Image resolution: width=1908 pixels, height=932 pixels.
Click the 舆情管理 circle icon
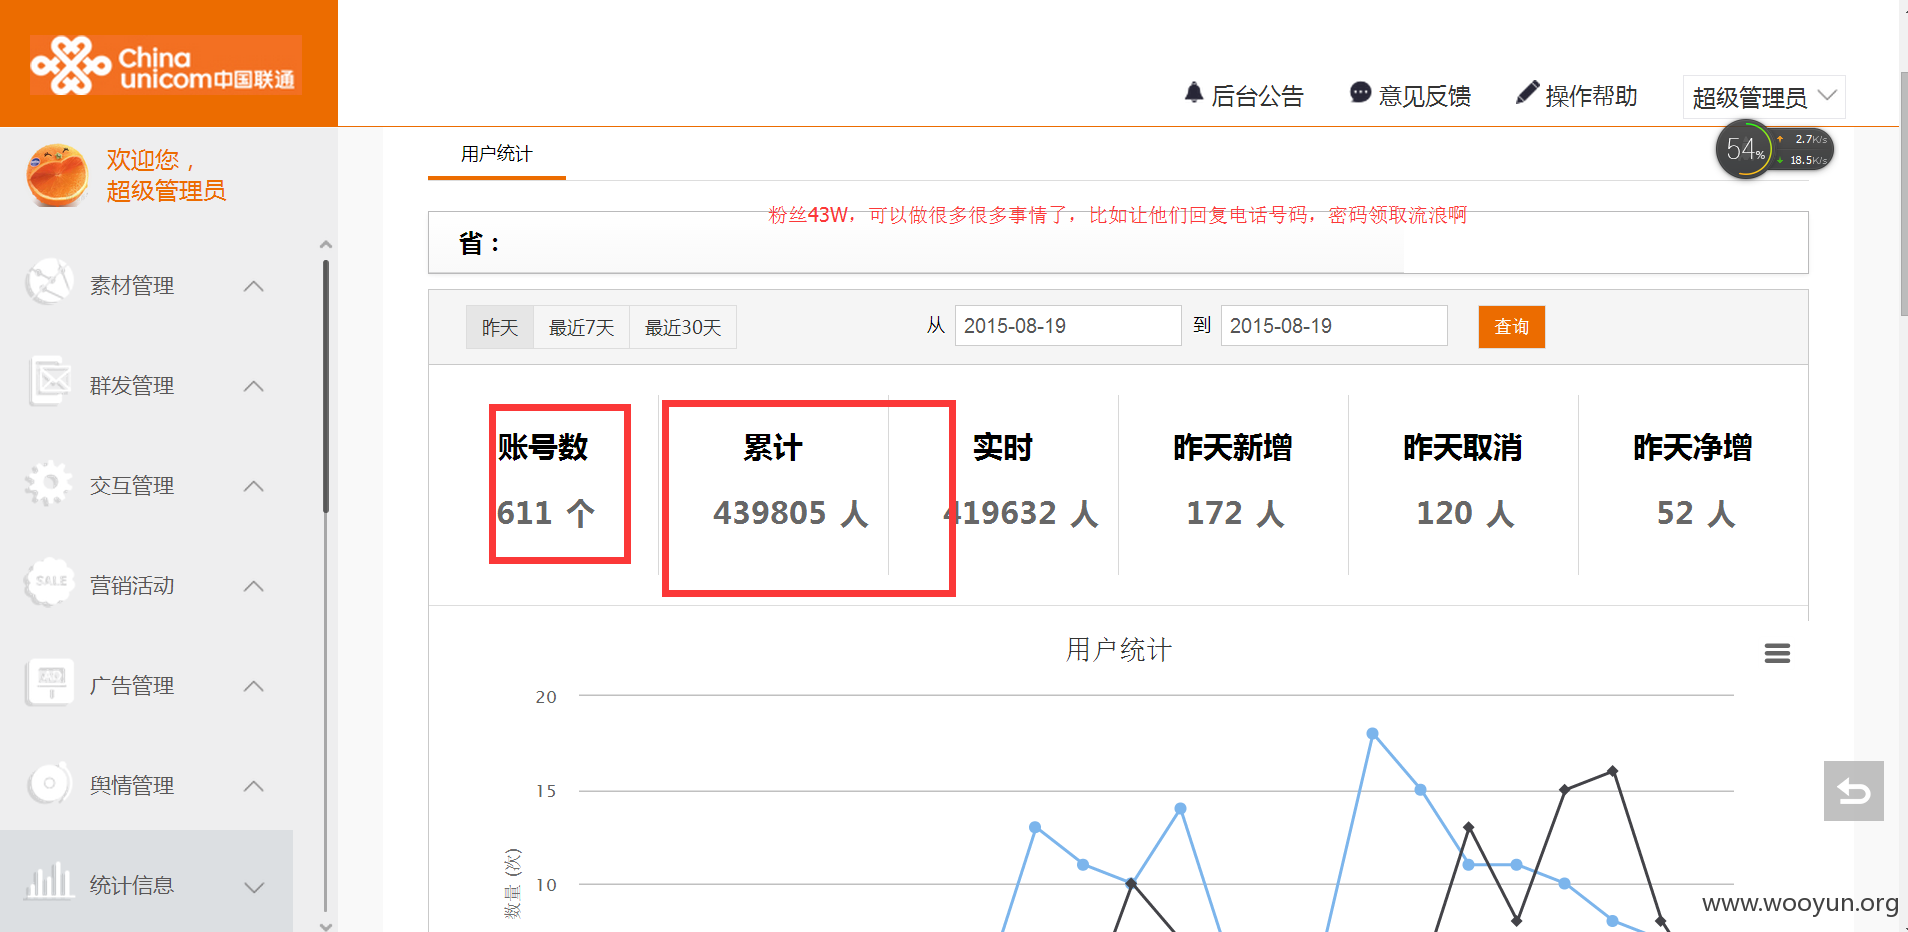(49, 783)
